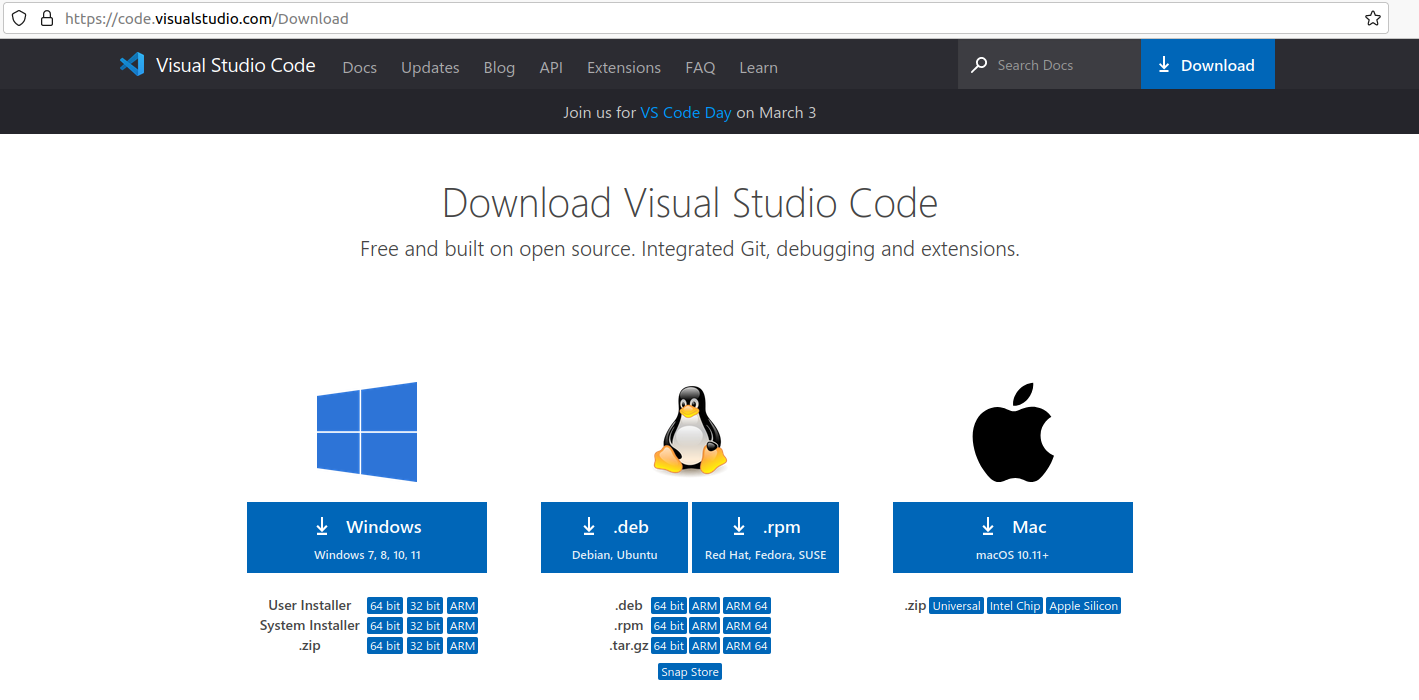
Task: Download the Windows installer
Action: click(367, 537)
